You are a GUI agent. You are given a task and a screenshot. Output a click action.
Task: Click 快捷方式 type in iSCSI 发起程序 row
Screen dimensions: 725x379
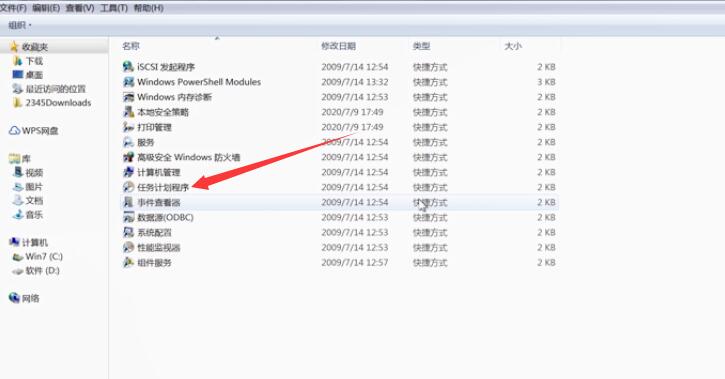(430, 67)
